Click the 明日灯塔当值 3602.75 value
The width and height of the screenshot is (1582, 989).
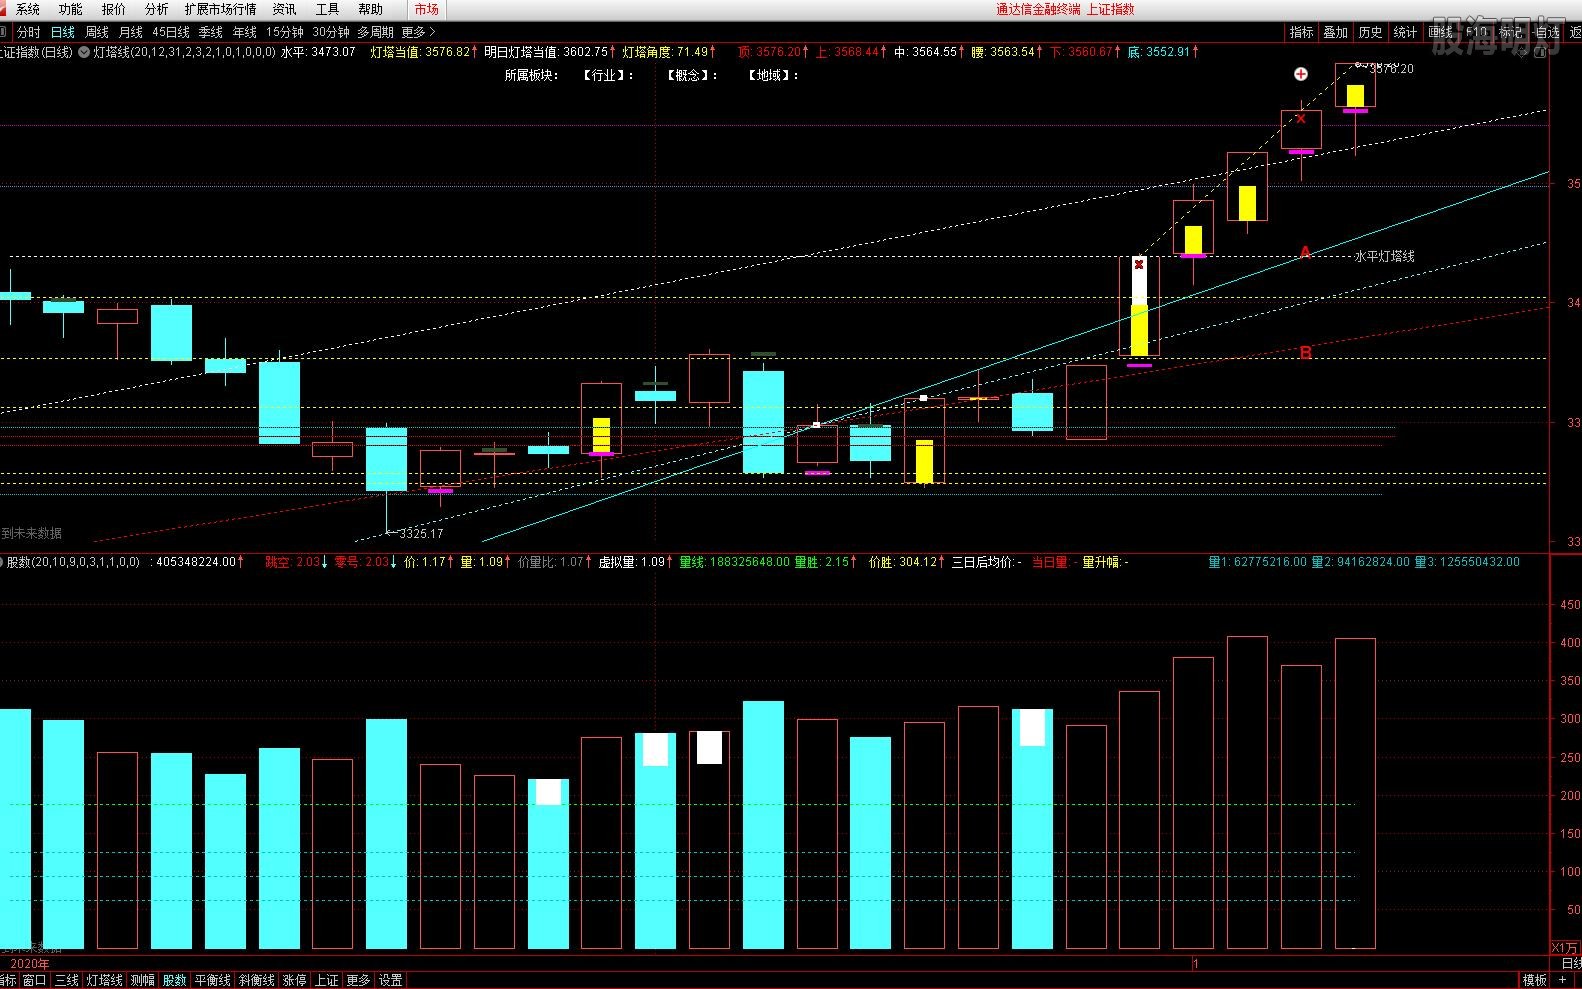(549, 52)
